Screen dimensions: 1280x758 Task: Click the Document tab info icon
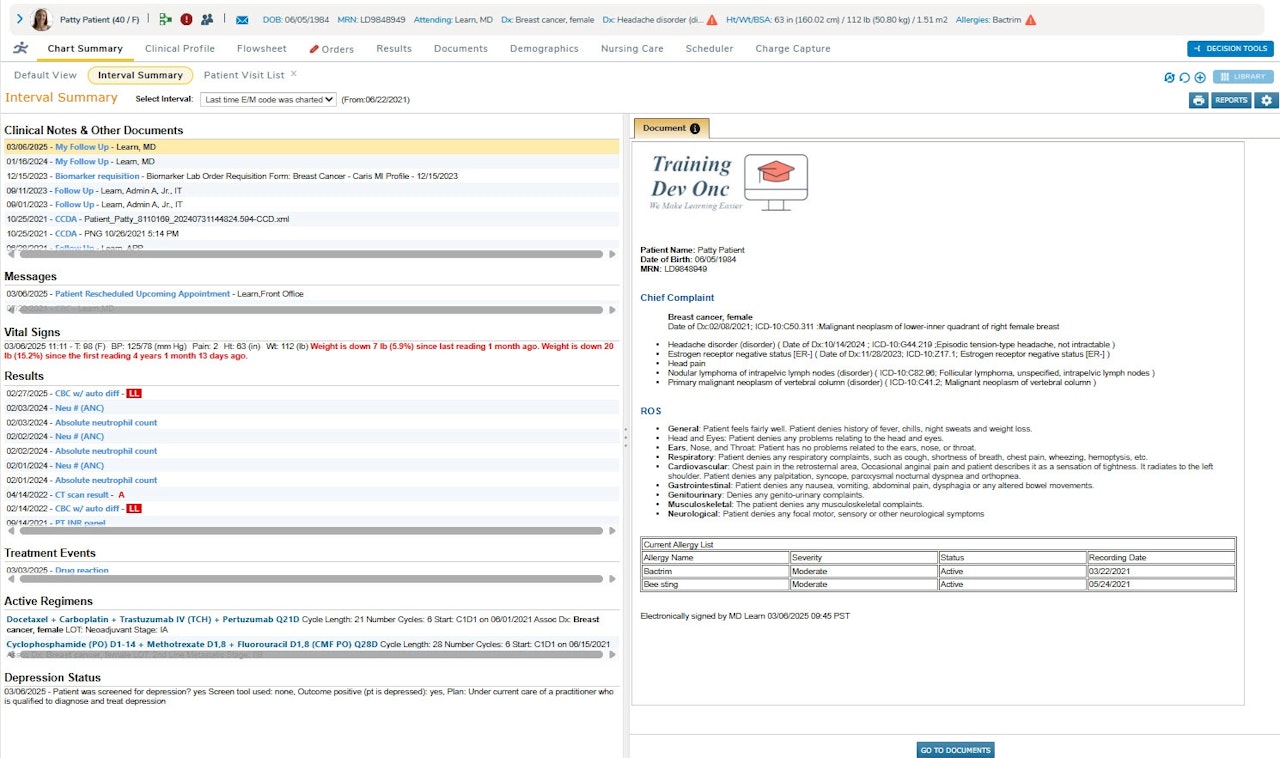(695, 129)
